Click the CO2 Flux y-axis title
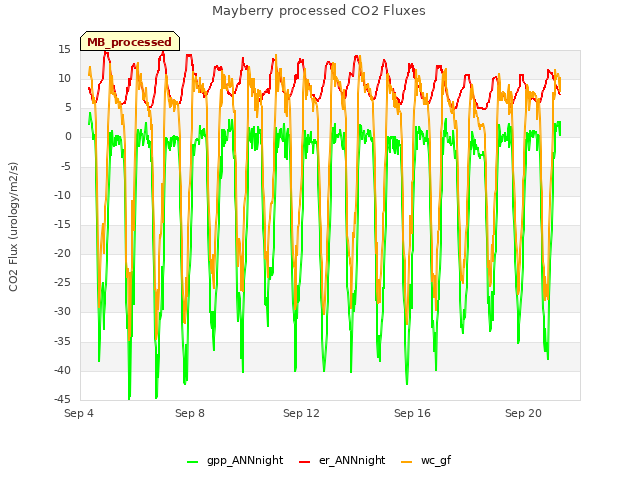 tap(13, 227)
